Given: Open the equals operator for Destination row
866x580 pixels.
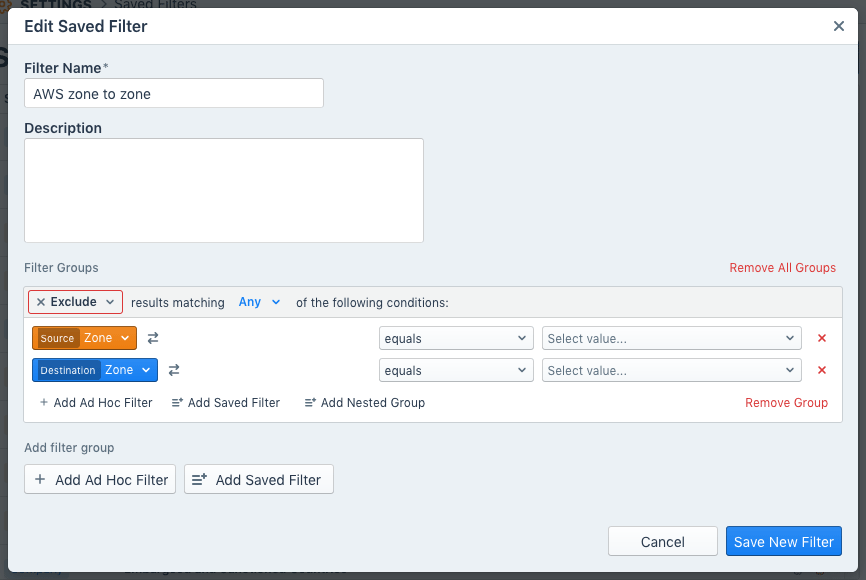Looking at the screenshot, I should pyautogui.click(x=455, y=371).
